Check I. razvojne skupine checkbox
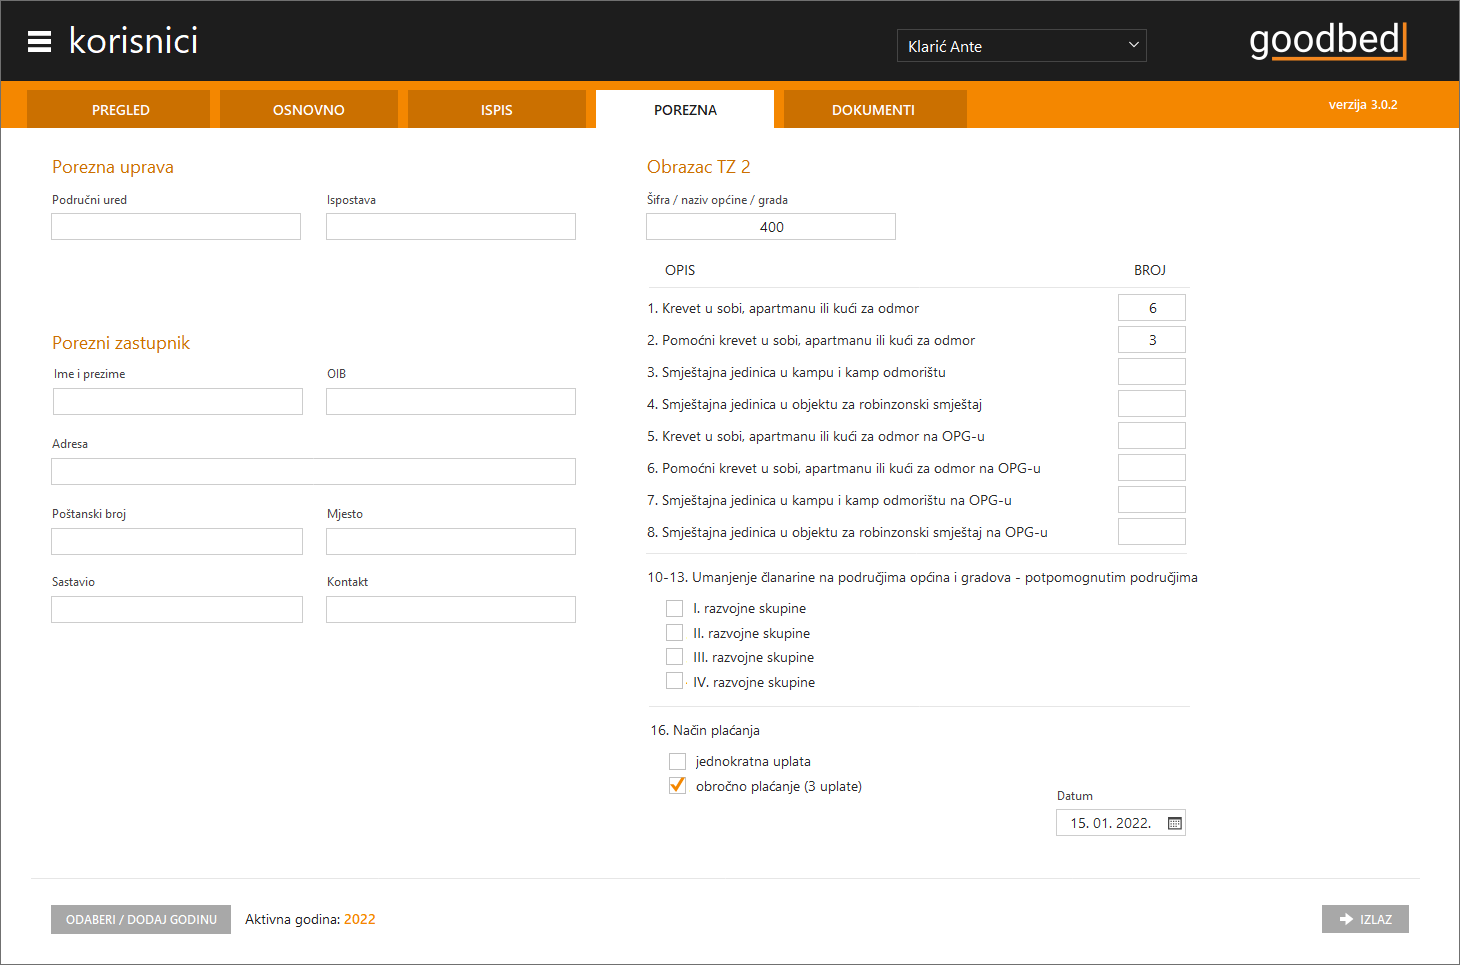Screen dimensions: 1460x965 [x=675, y=608]
